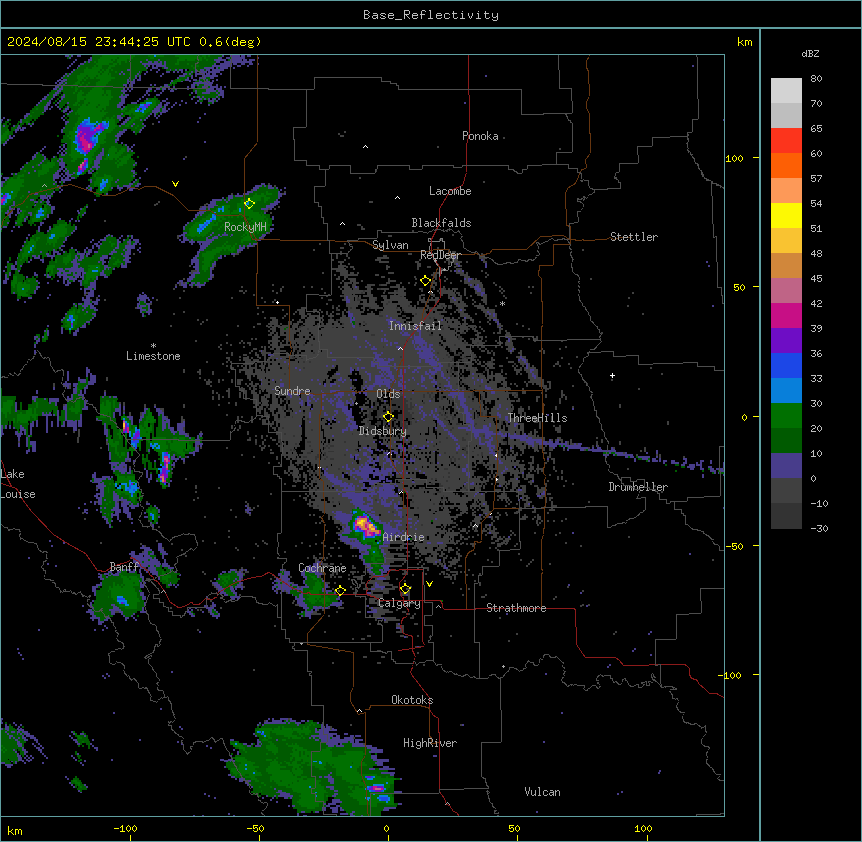The width and height of the screenshot is (862, 842).
Task: Choose the light gray 80-70 dBZ swatch
Action: [x=786, y=91]
